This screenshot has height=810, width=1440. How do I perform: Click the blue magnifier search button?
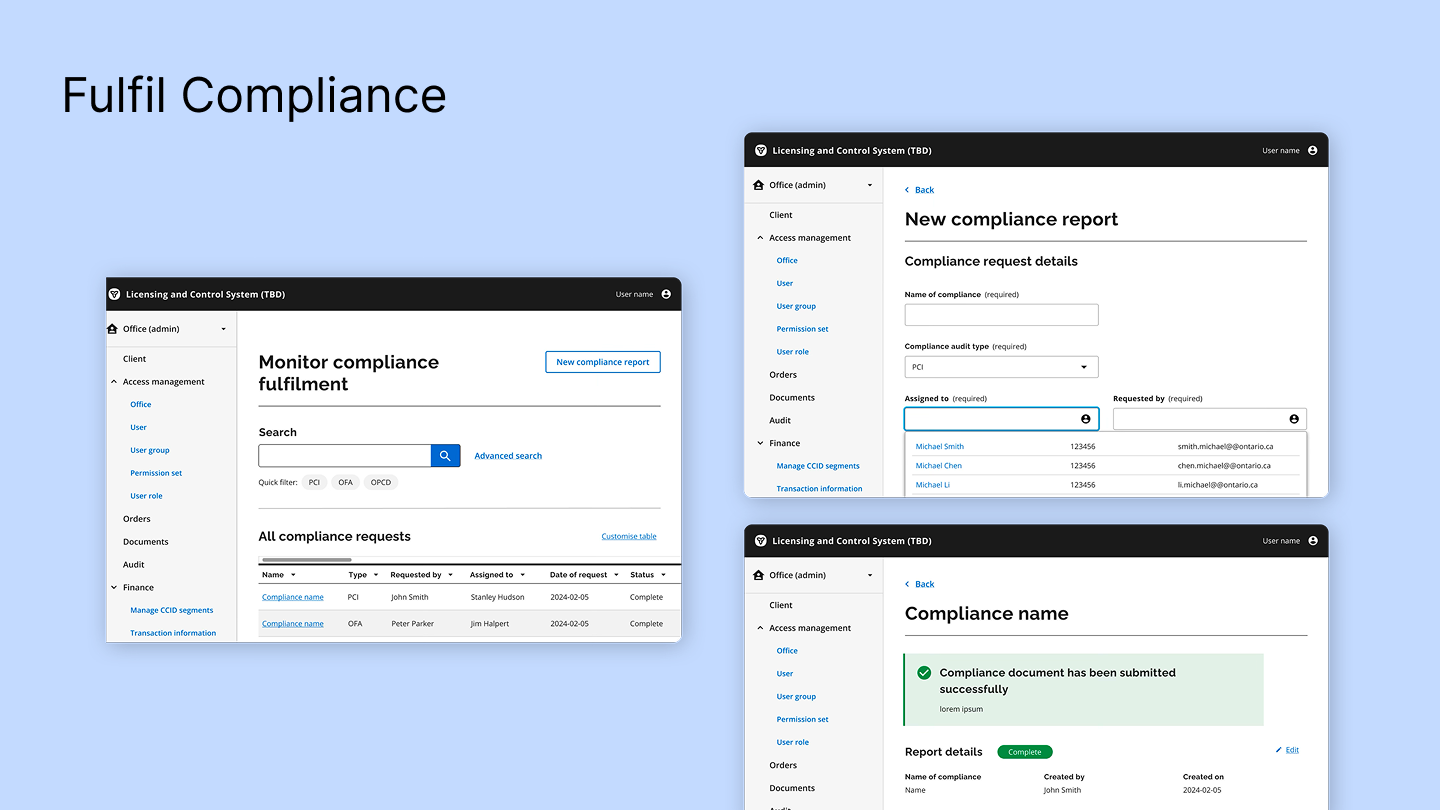[445, 456]
